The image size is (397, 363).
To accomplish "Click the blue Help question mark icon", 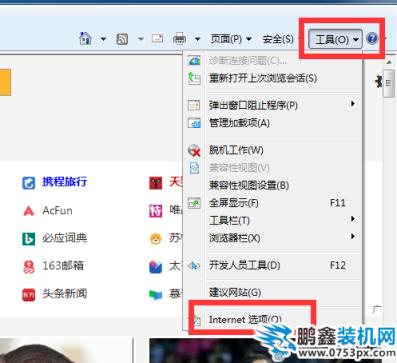I will pos(372,39).
